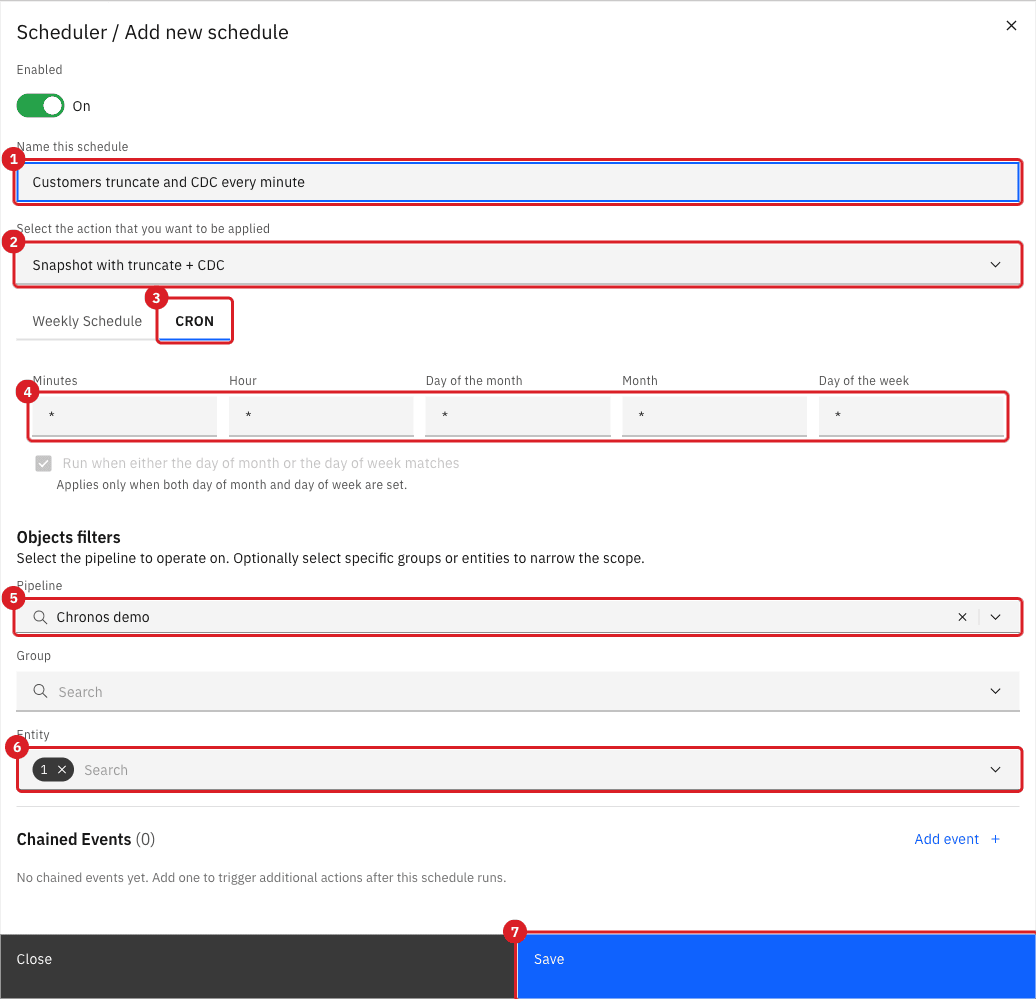Click the Close button at bottom
This screenshot has height=999, width=1036.
pos(258,966)
